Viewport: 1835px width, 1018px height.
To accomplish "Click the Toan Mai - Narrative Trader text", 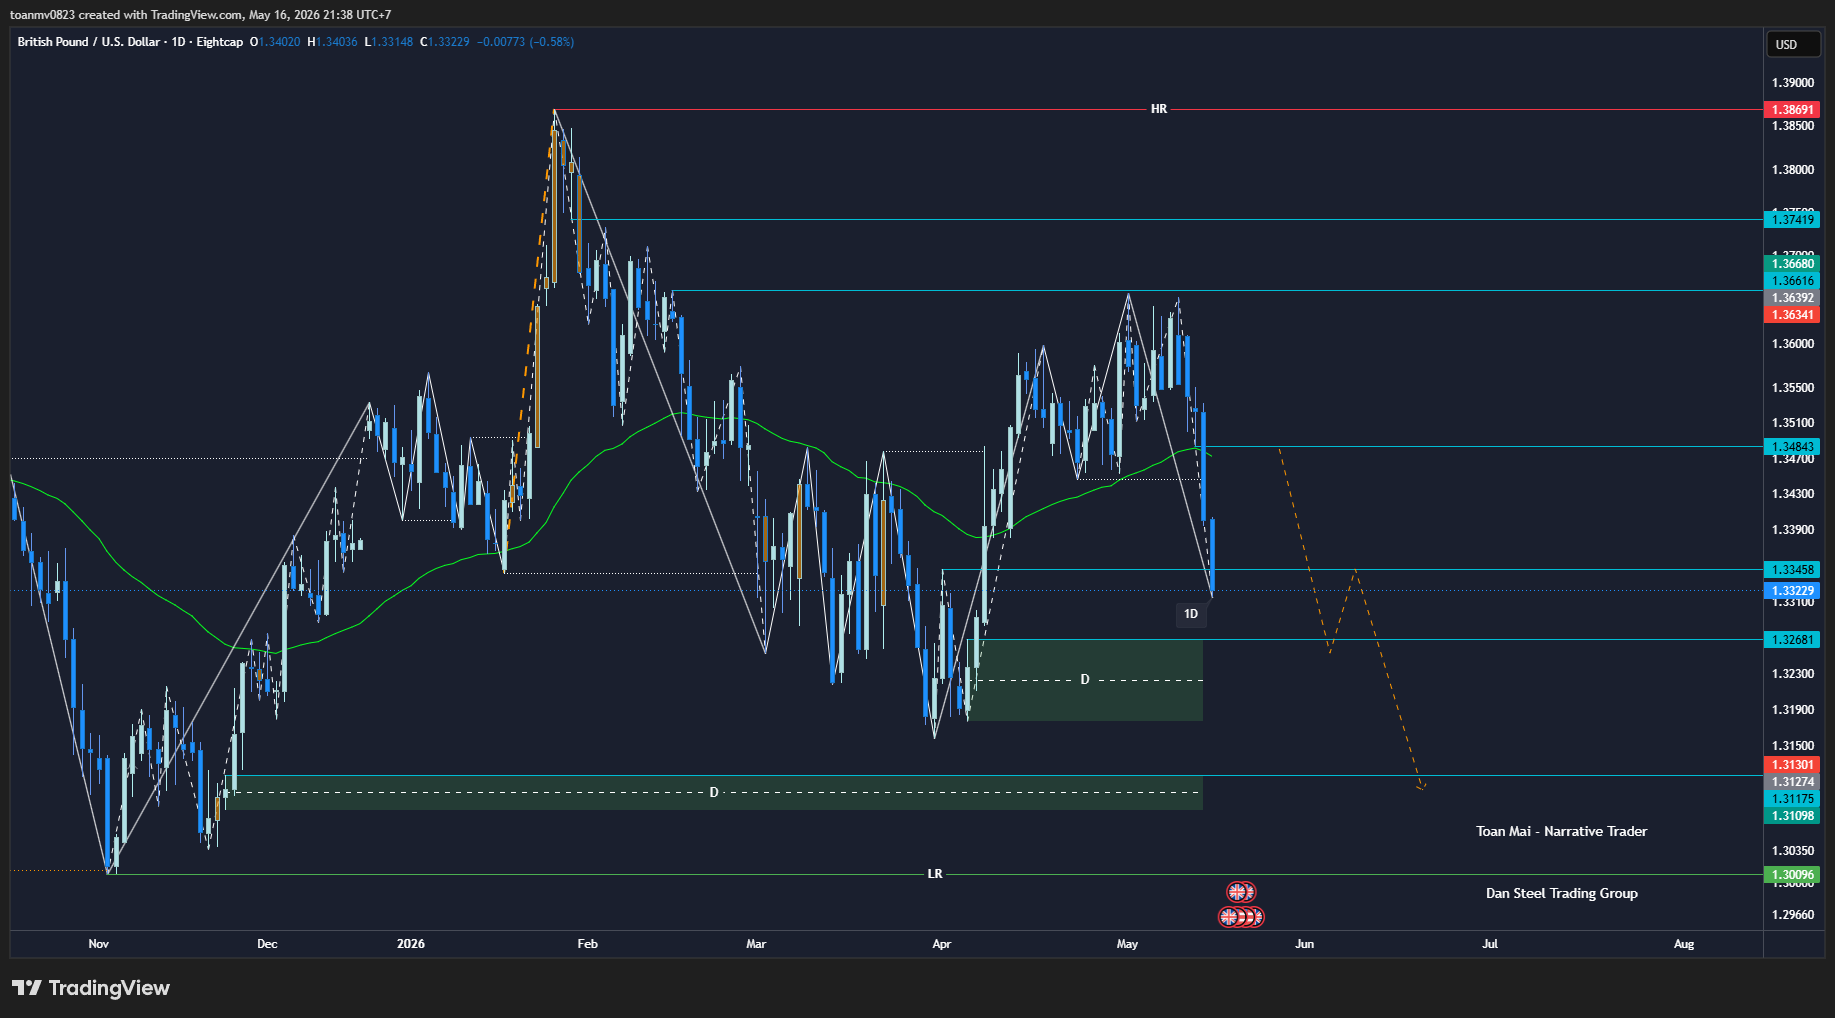I will click(x=1562, y=831).
